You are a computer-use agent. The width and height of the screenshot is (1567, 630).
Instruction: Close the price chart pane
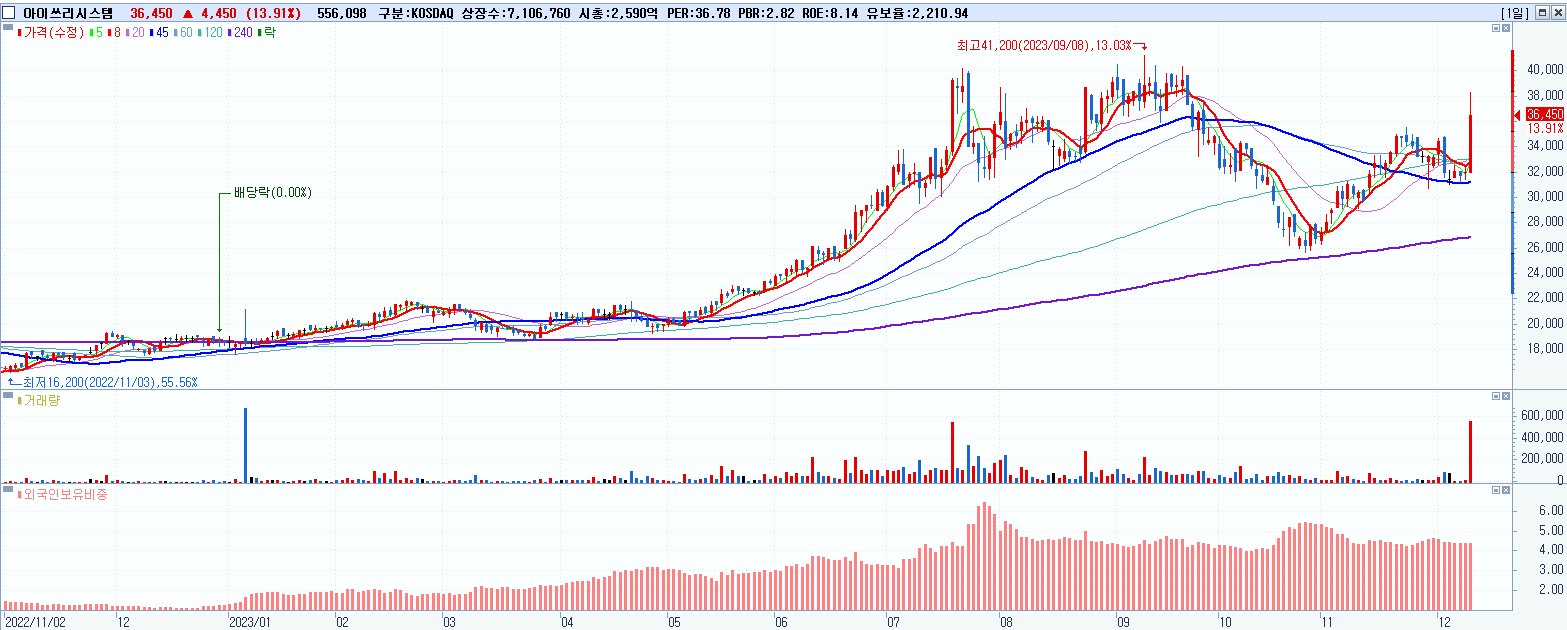[x=1507, y=29]
